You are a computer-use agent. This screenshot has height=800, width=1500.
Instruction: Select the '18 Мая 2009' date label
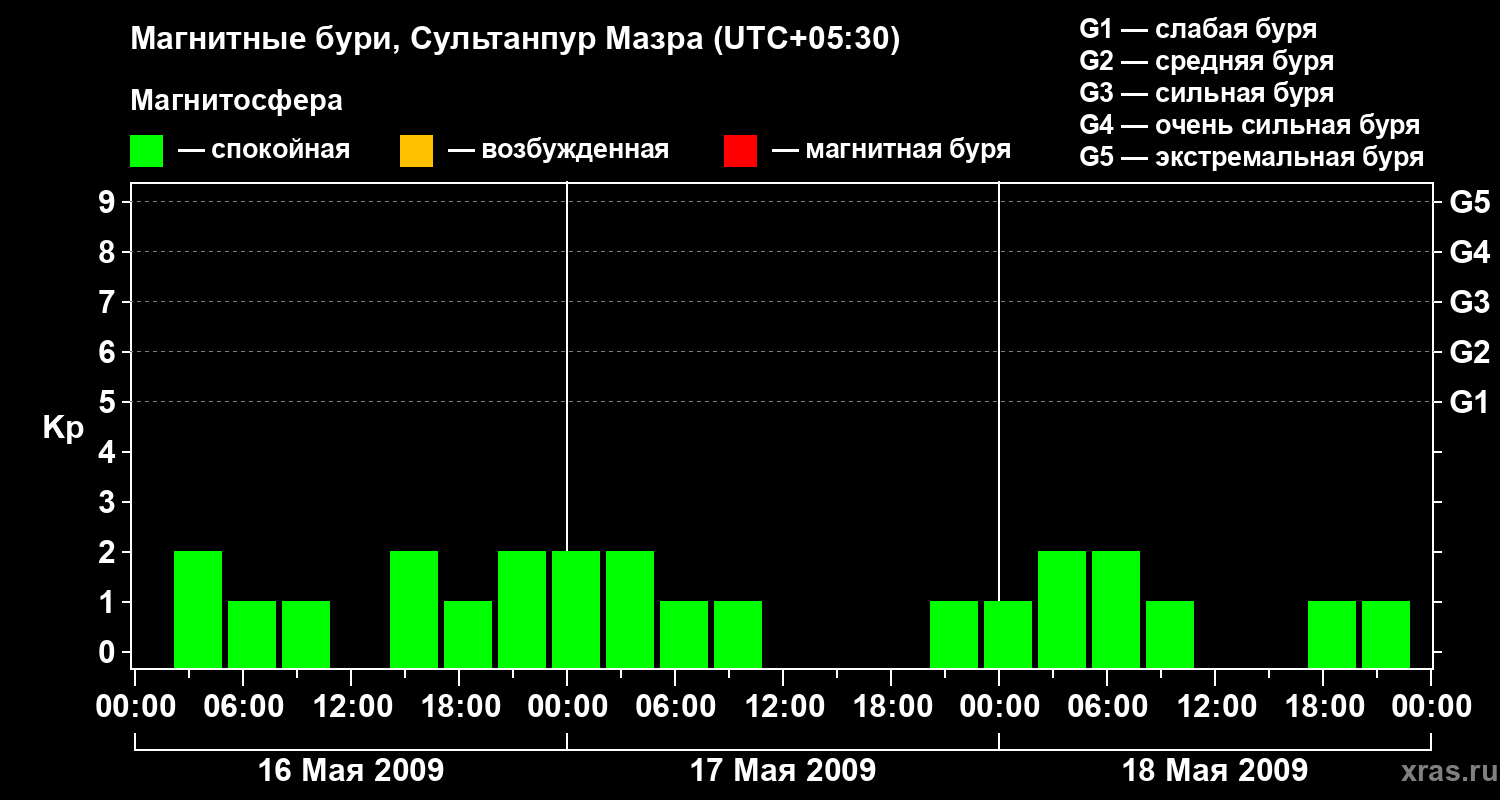1215,771
